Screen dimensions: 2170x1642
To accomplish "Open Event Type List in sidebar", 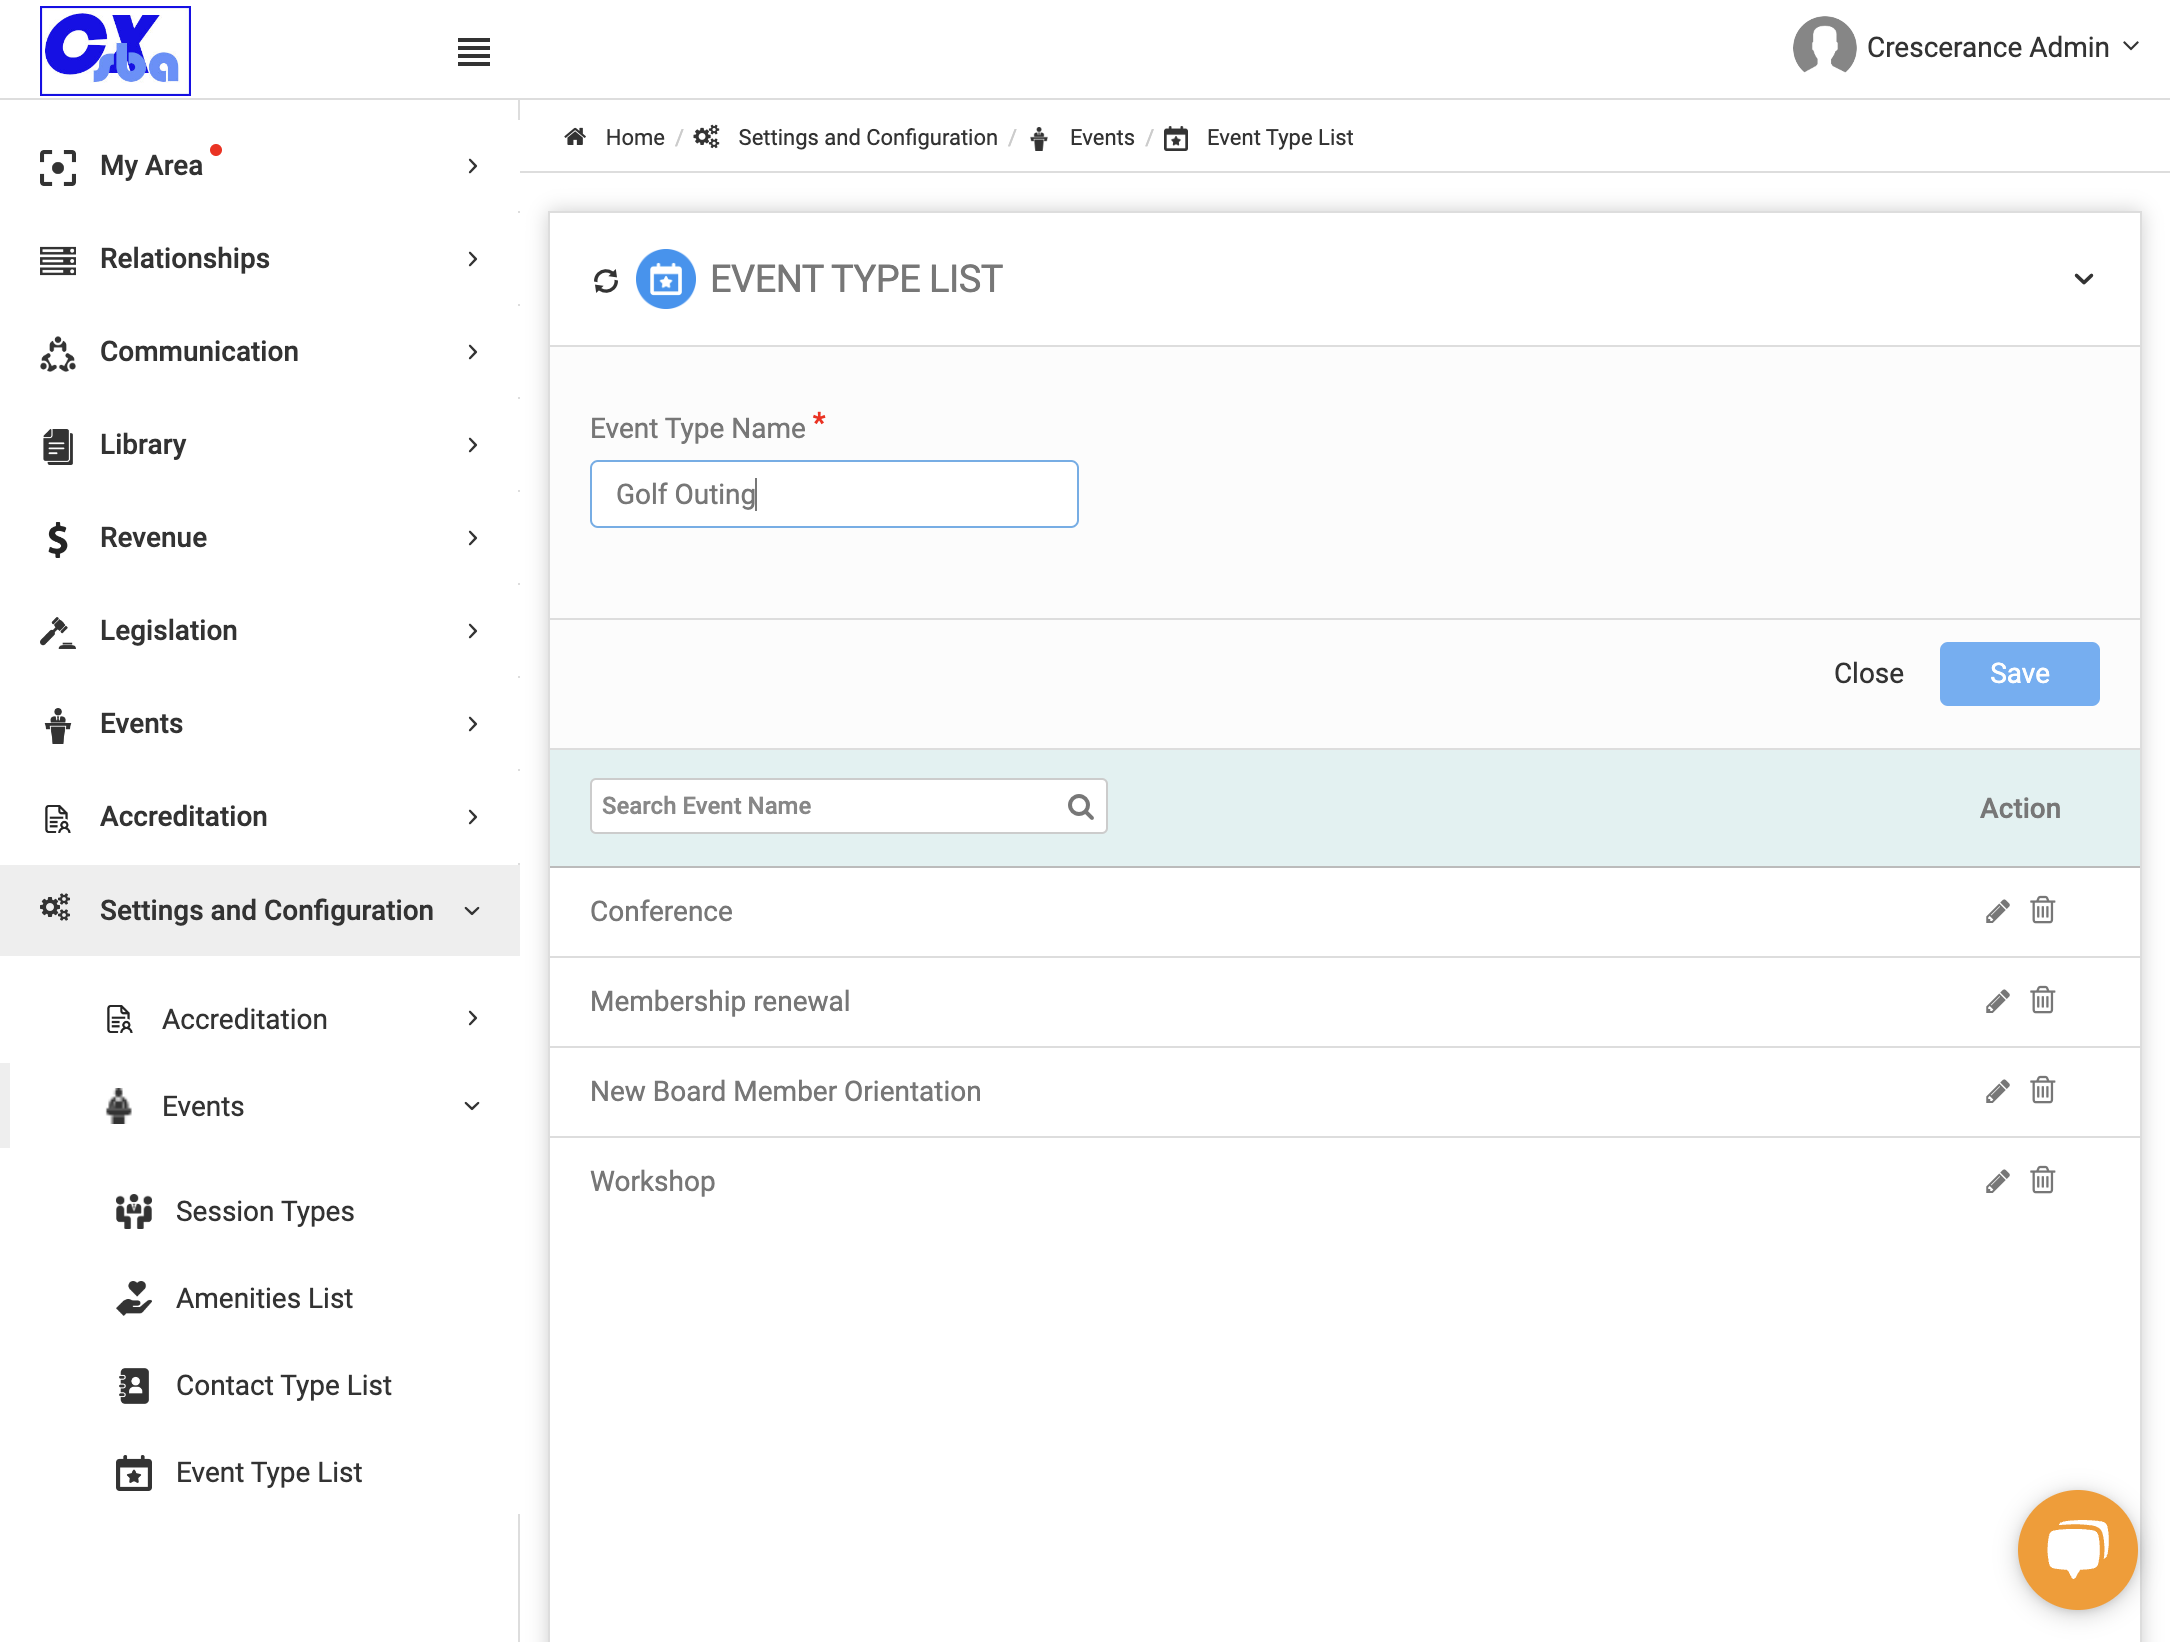I will [x=269, y=1472].
